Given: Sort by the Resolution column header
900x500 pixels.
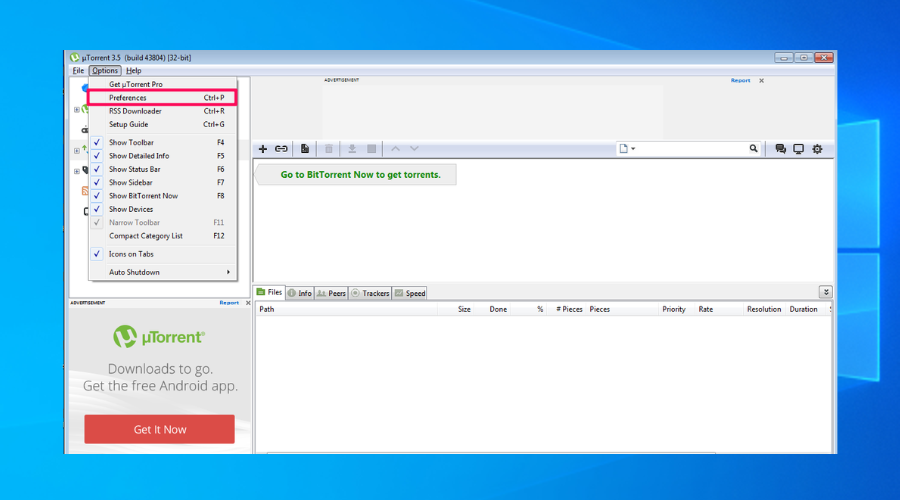Looking at the screenshot, I should coord(764,309).
